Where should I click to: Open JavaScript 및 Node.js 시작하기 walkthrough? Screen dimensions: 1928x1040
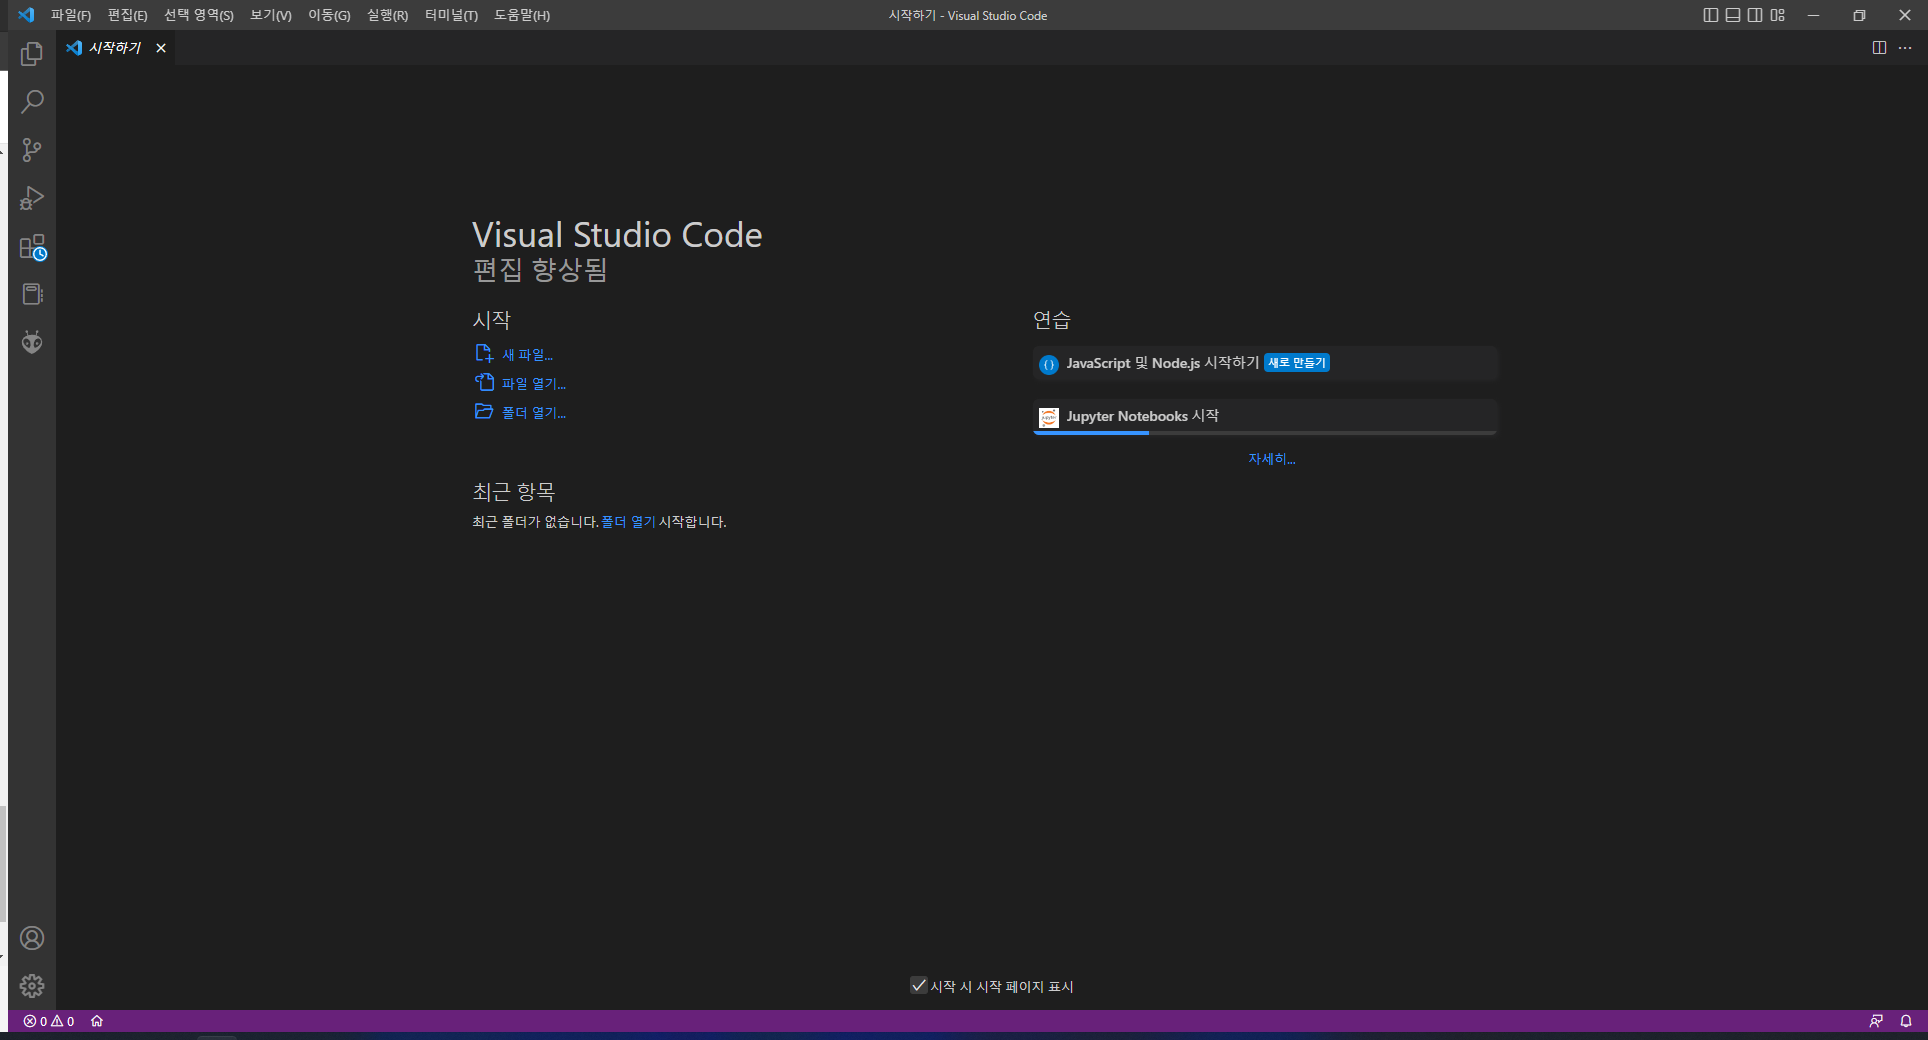[x=1265, y=363]
